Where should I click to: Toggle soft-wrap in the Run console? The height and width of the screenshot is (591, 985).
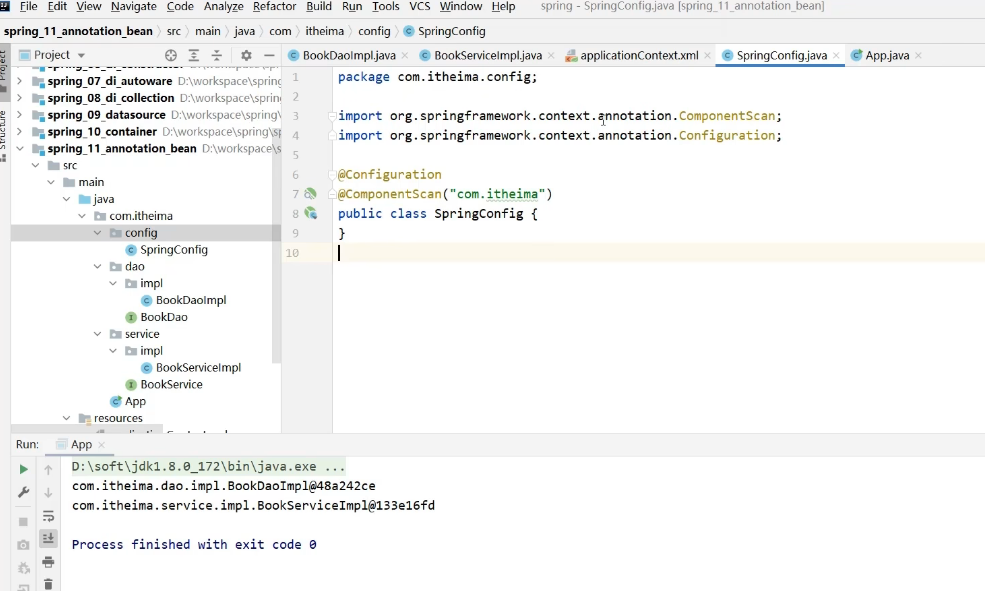[x=48, y=516]
